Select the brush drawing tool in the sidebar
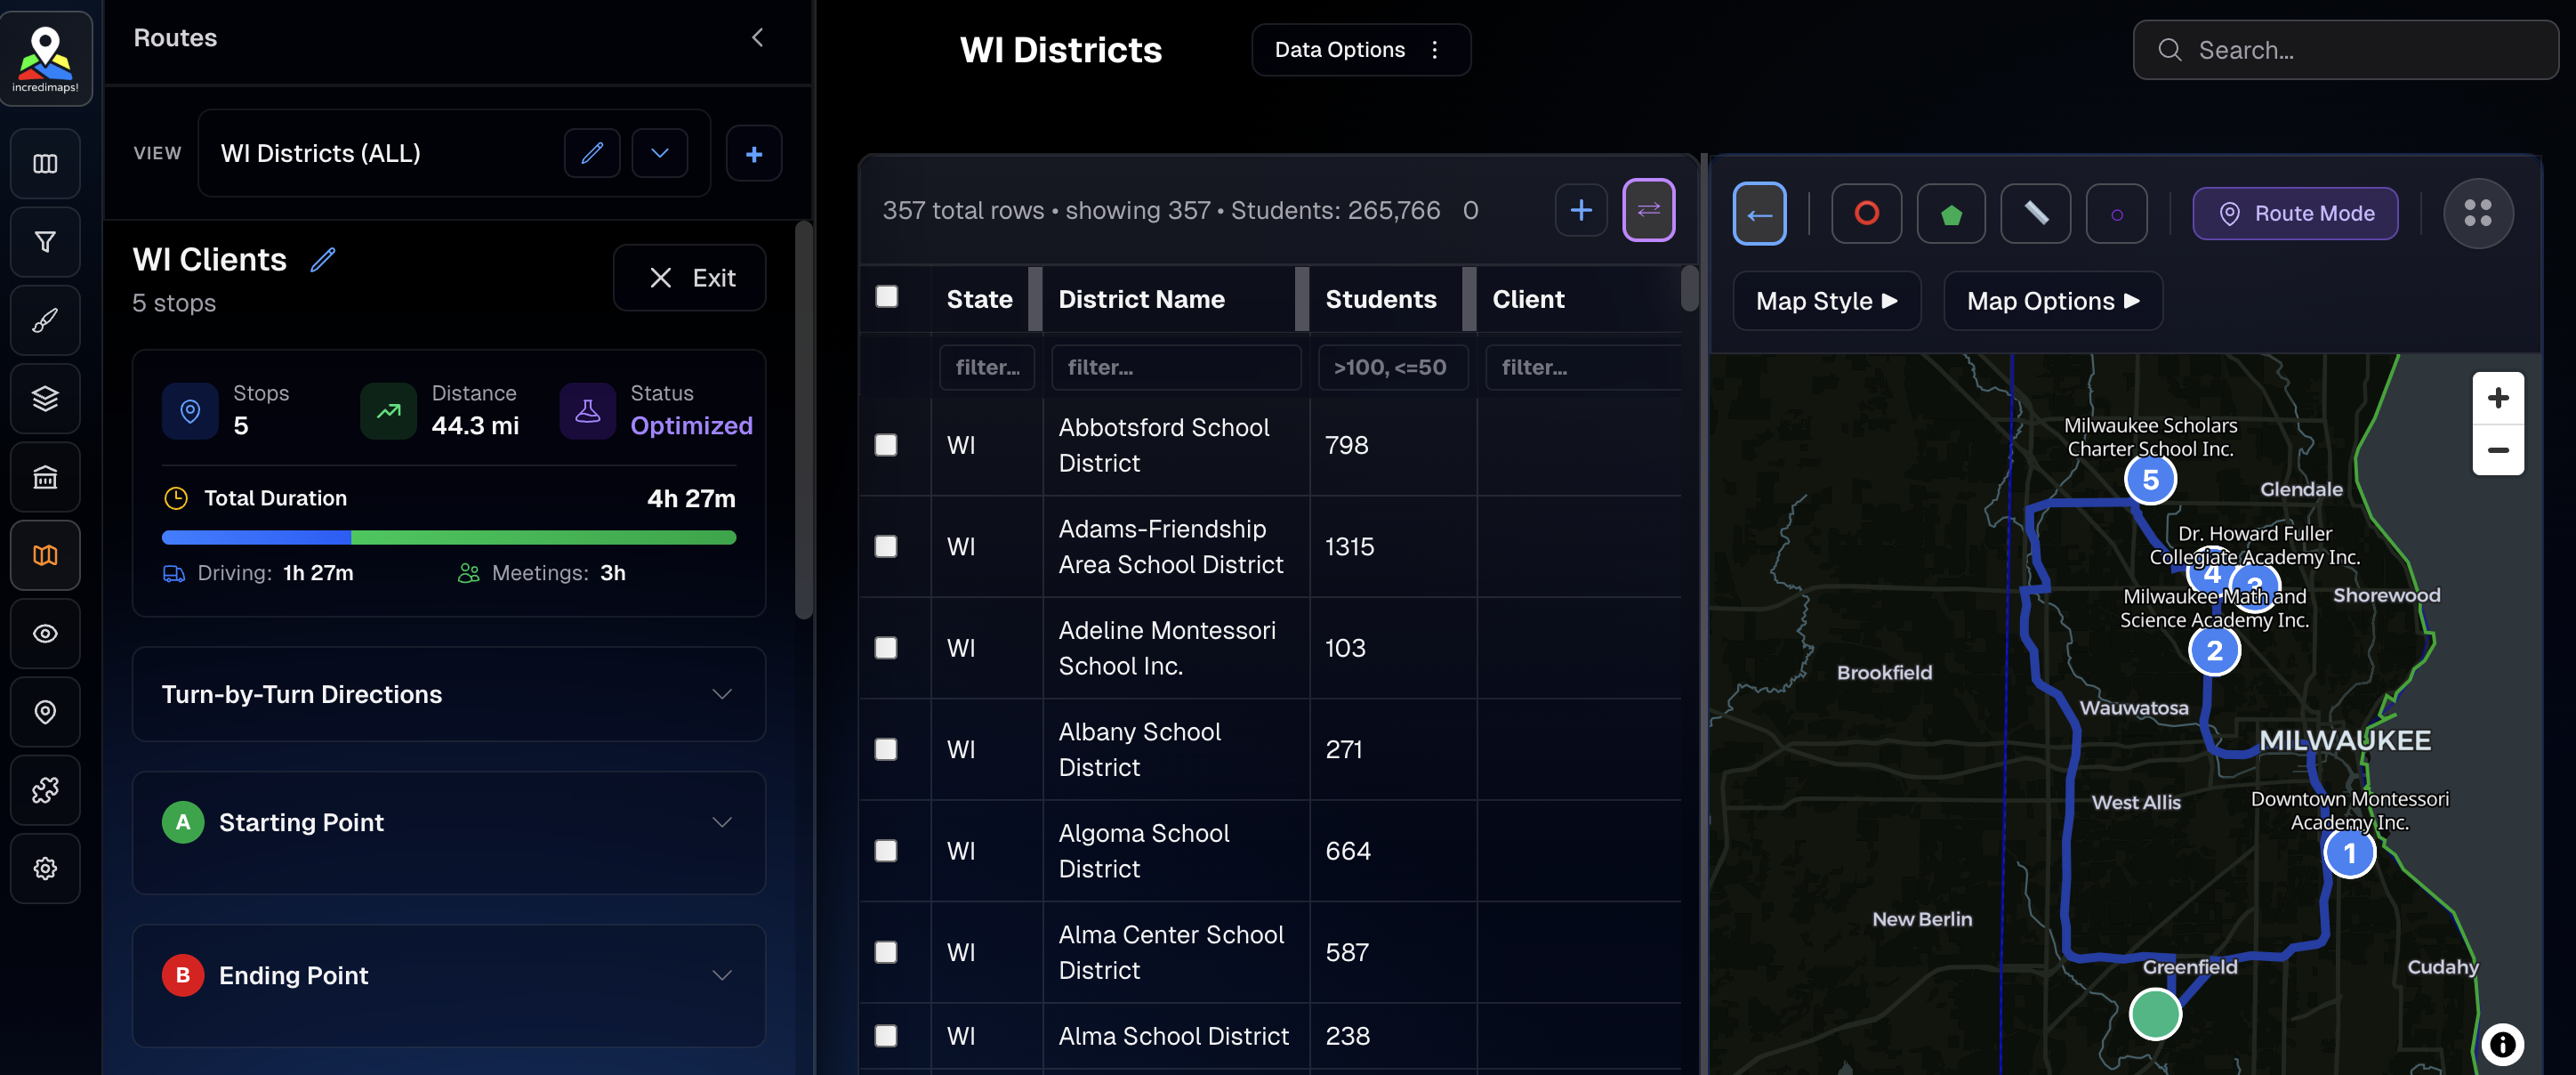Screen dimensions: 2576x1075 (45, 320)
